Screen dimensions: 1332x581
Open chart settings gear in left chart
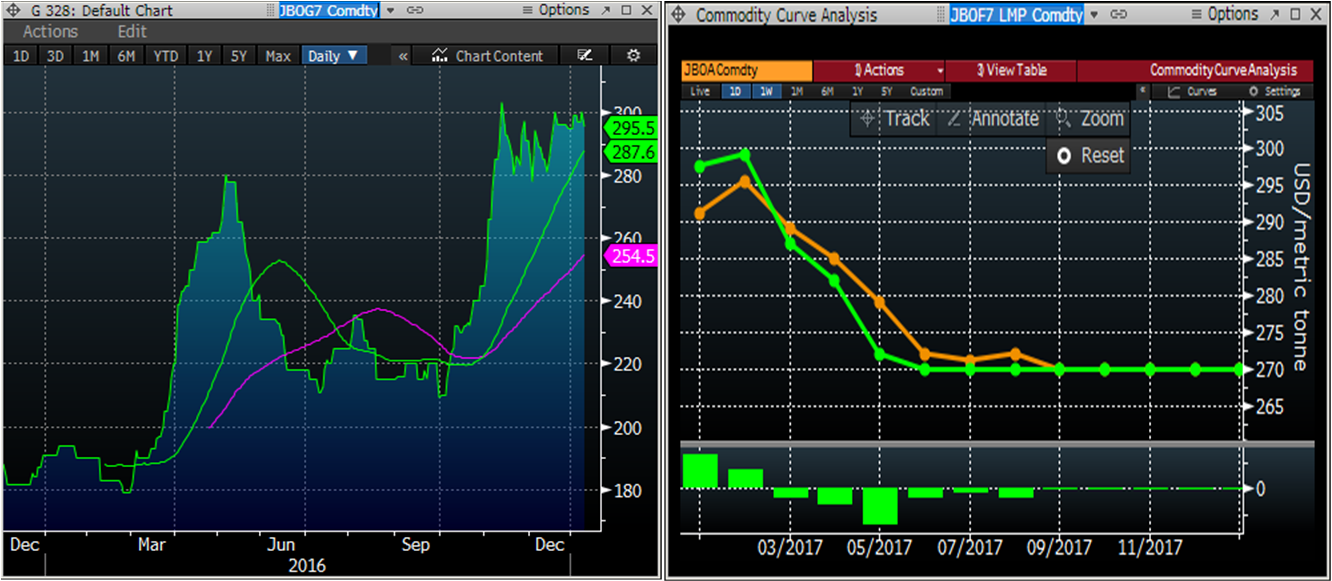pos(633,56)
